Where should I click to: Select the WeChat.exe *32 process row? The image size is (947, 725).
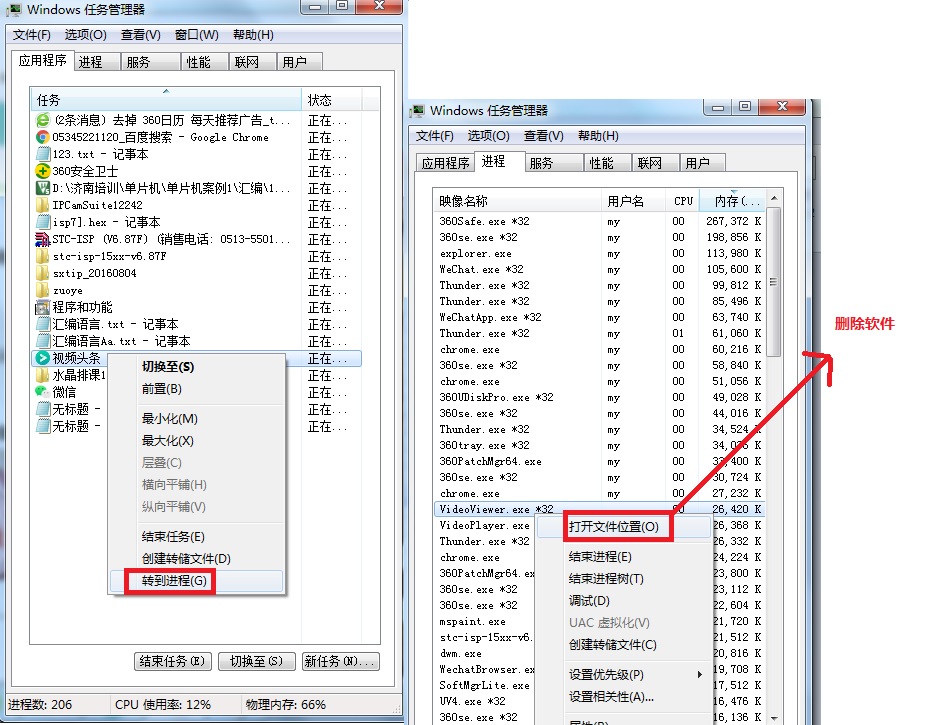tap(600, 269)
